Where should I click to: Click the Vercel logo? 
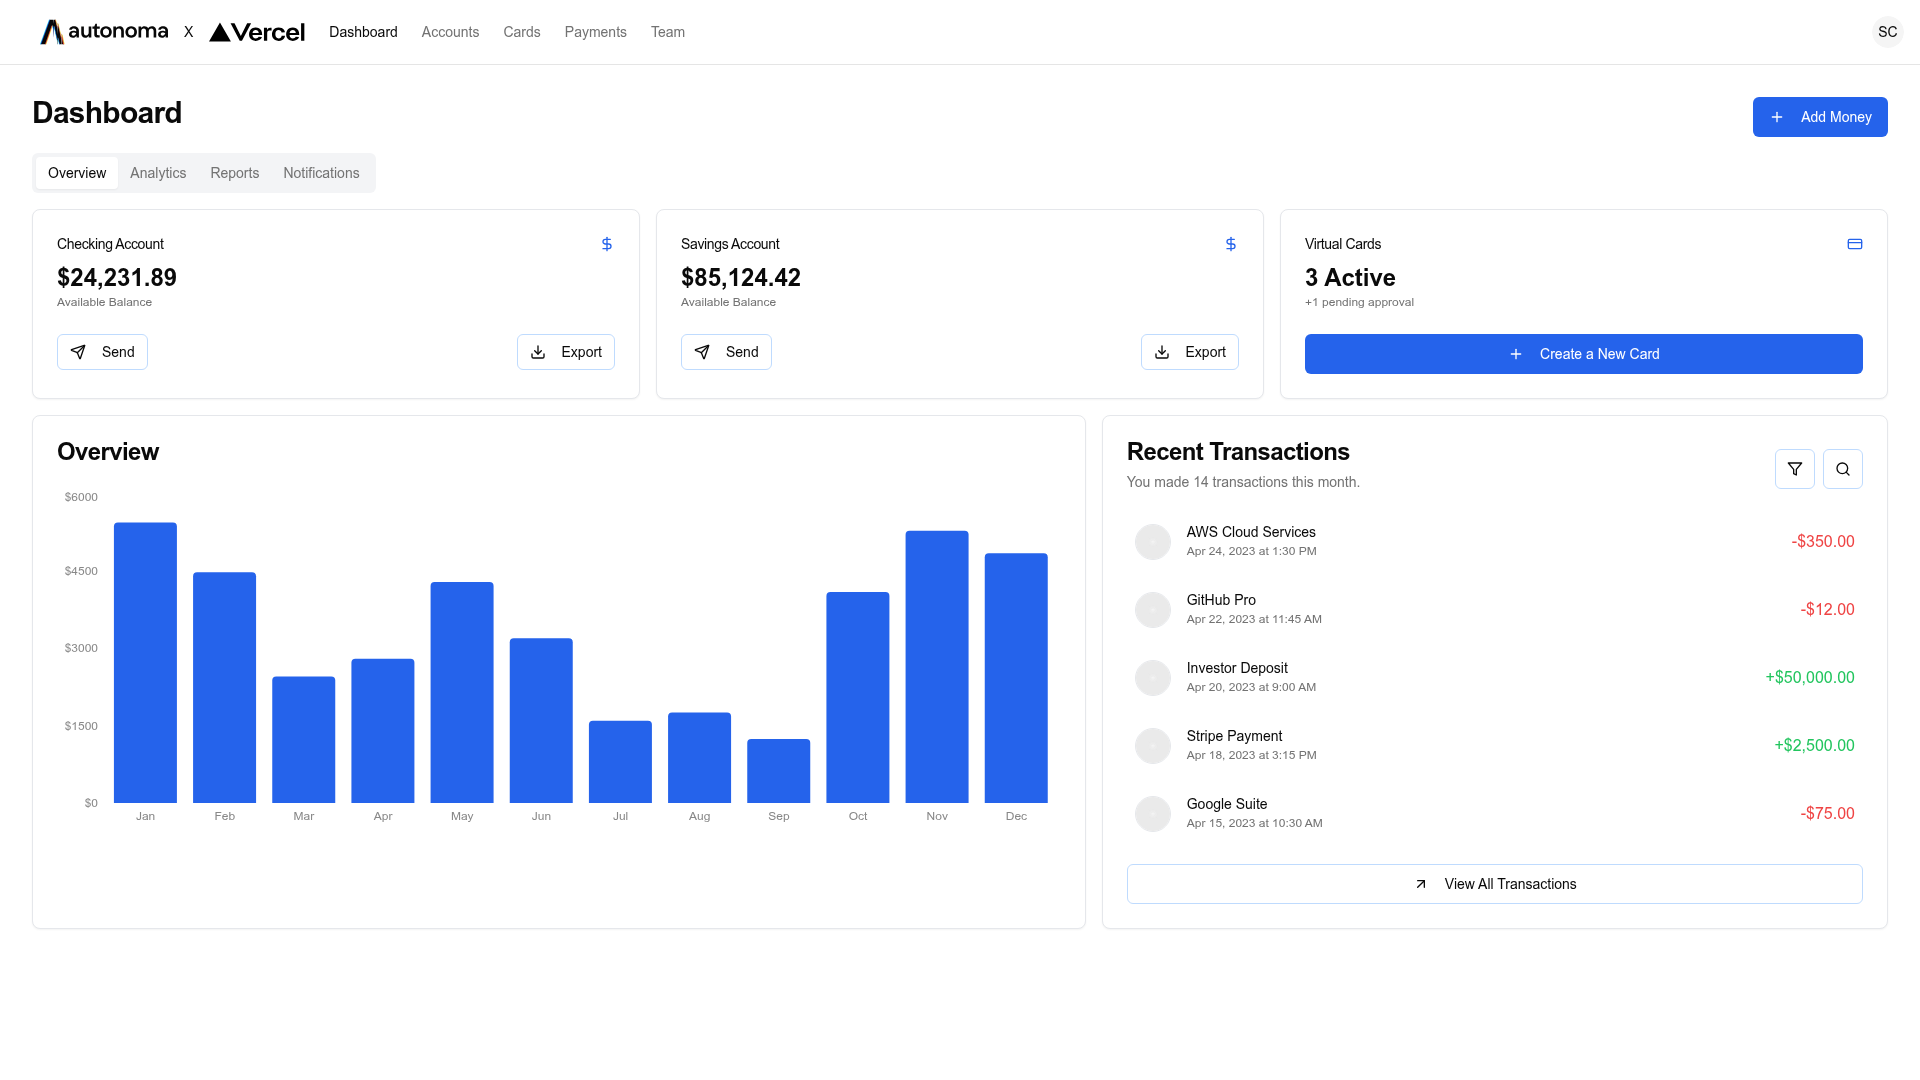pyautogui.click(x=257, y=32)
